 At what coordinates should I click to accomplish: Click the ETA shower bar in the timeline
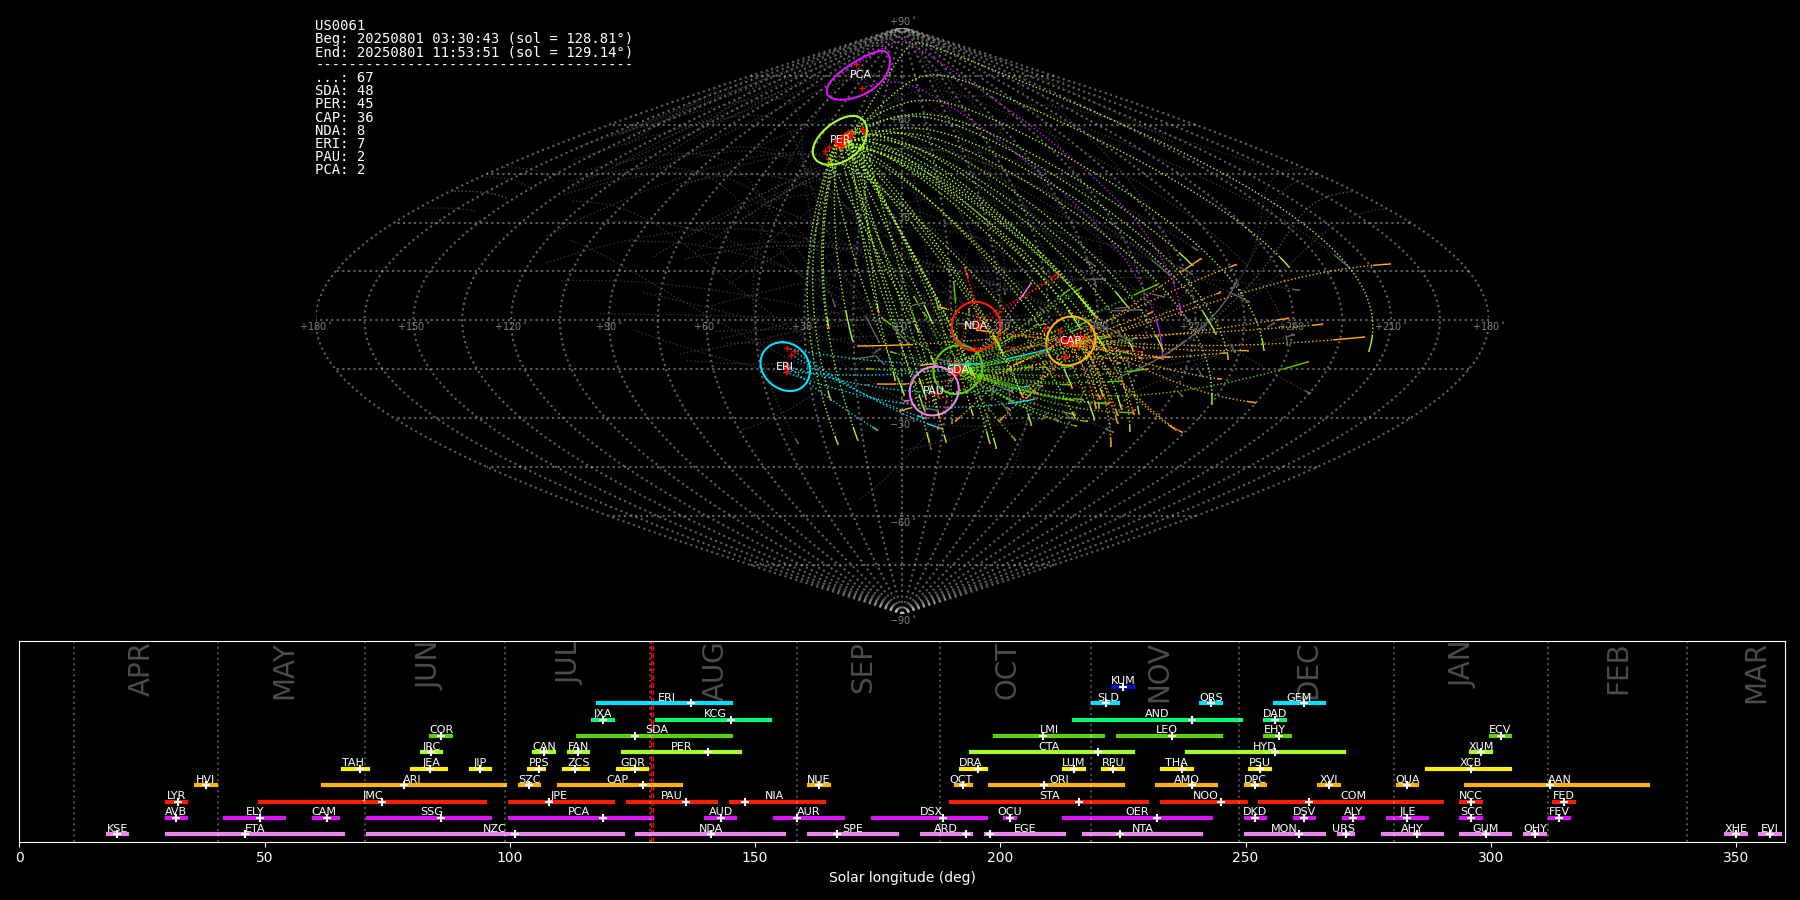coord(255,834)
